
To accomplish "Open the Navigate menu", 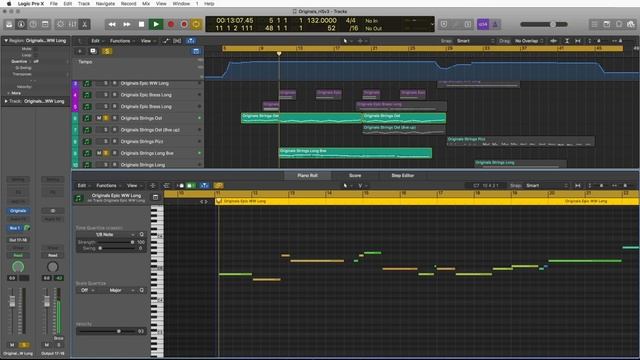I will 105,4.
